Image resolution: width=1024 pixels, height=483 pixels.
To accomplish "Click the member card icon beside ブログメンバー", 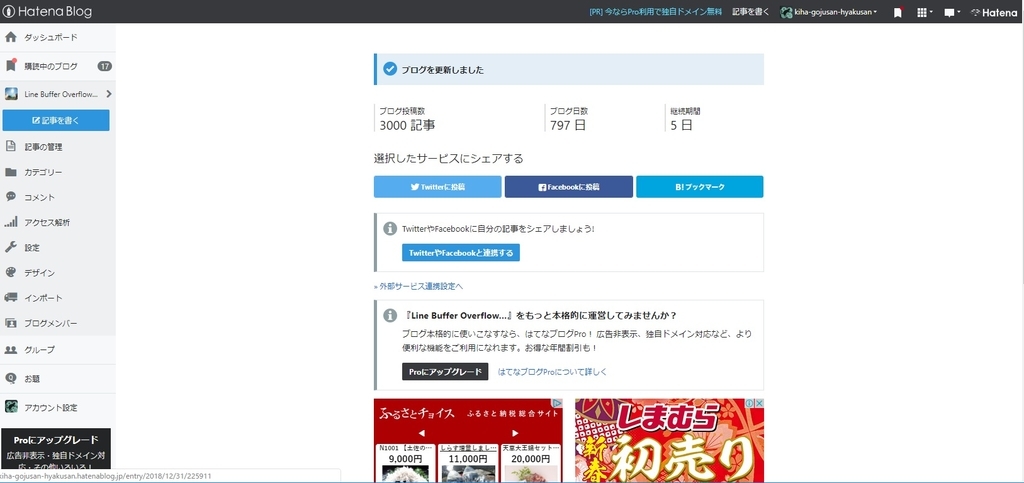I will [10, 322].
